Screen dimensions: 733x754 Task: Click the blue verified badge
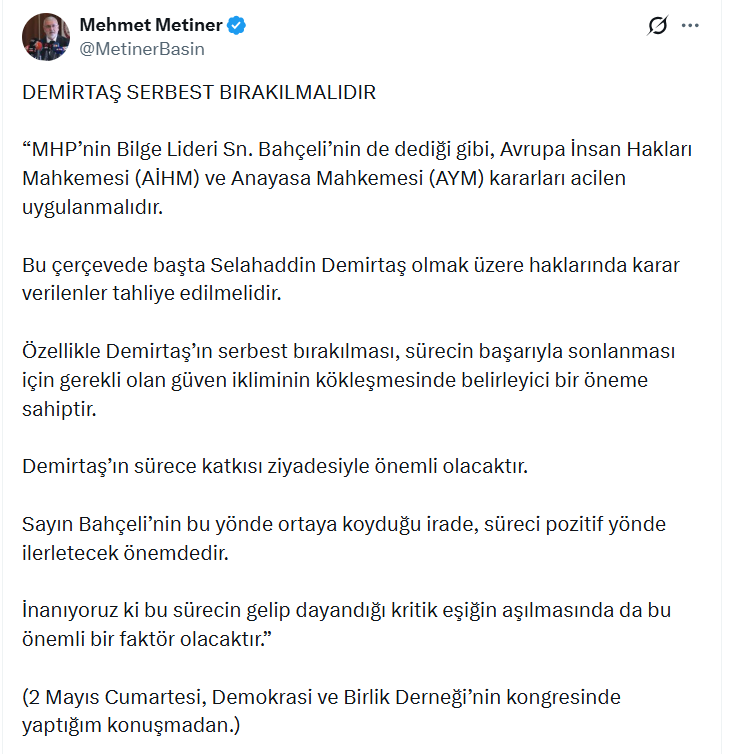point(236,25)
